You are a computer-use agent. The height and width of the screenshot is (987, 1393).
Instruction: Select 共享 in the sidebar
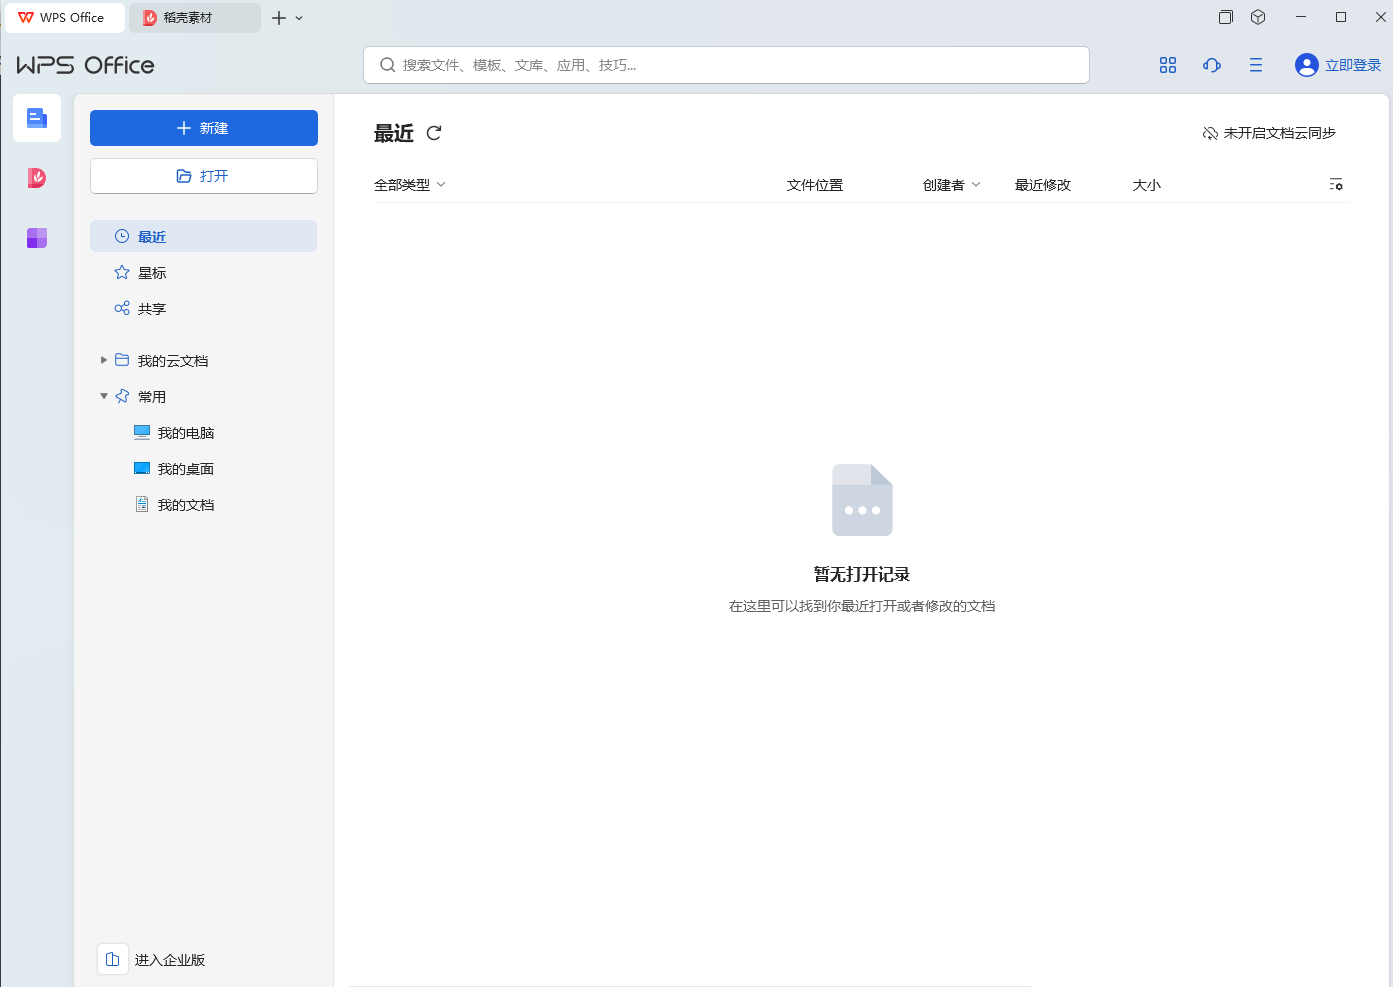(x=203, y=308)
